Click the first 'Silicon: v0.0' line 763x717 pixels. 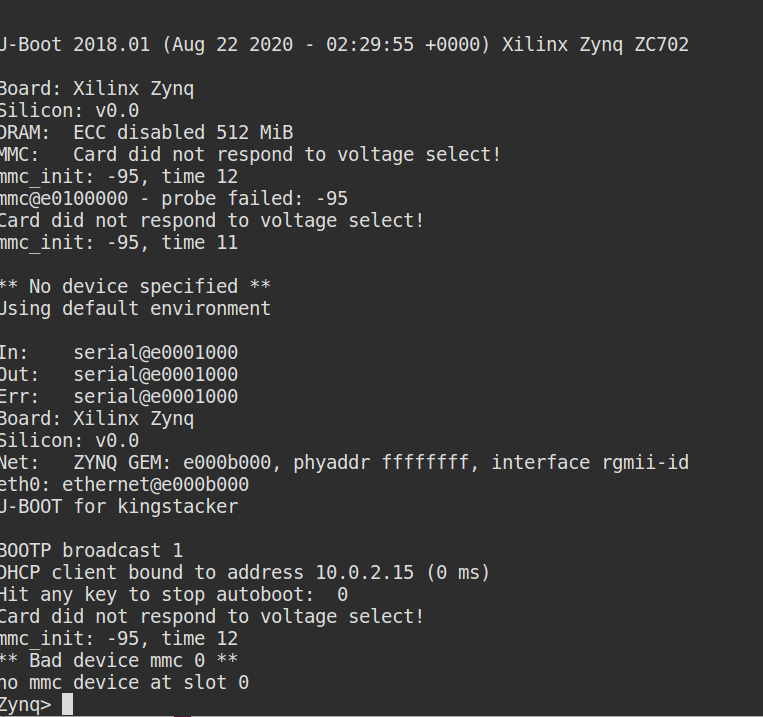70,110
